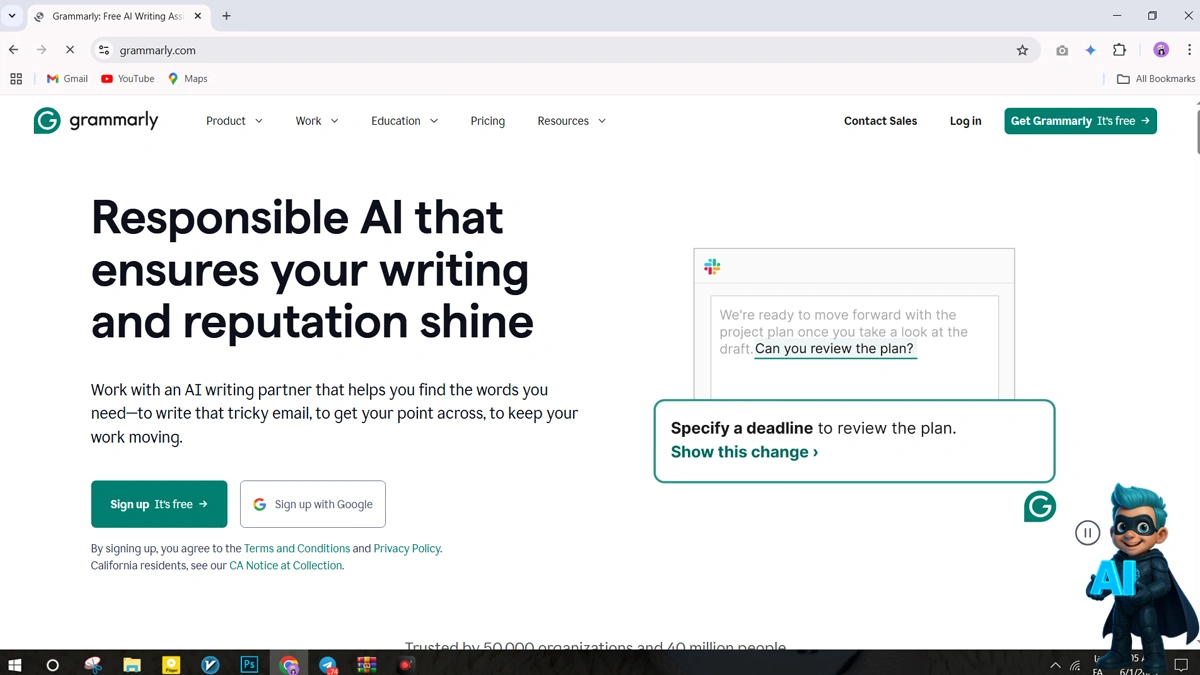1200x675 pixels.
Task: Open the Cortana search circle in the taskbar
Action: tap(53, 665)
